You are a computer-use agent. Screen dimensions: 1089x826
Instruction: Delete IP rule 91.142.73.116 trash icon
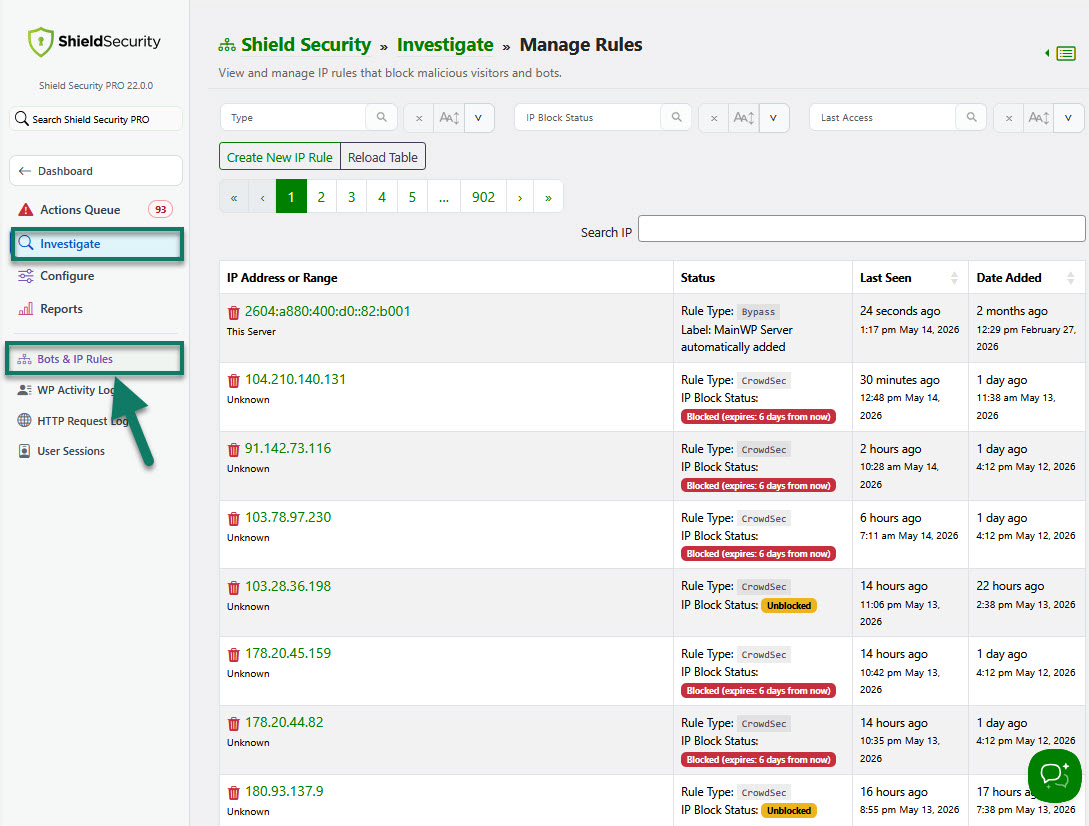[x=233, y=449]
